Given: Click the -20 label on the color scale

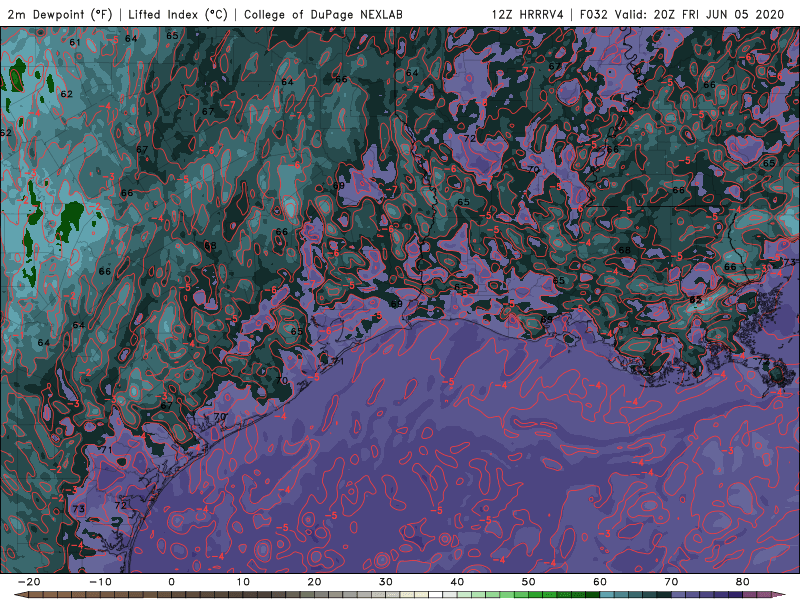Looking at the screenshot, I should 29,582.
